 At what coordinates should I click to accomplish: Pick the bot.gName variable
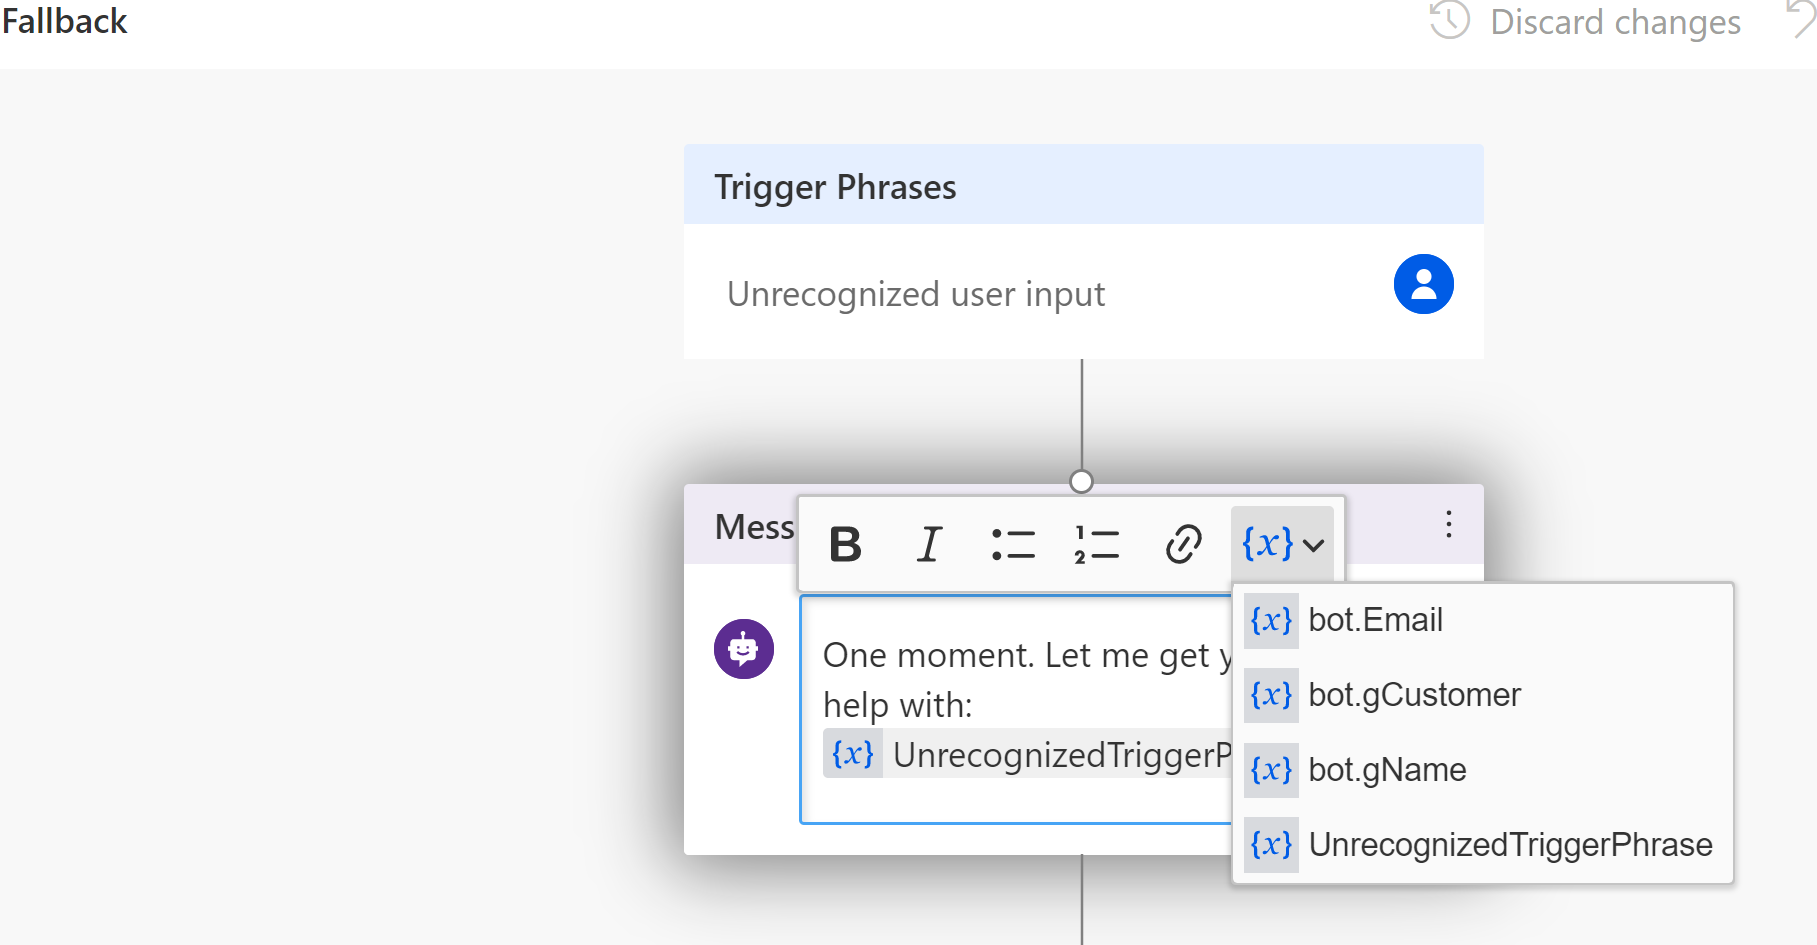tap(1483, 770)
